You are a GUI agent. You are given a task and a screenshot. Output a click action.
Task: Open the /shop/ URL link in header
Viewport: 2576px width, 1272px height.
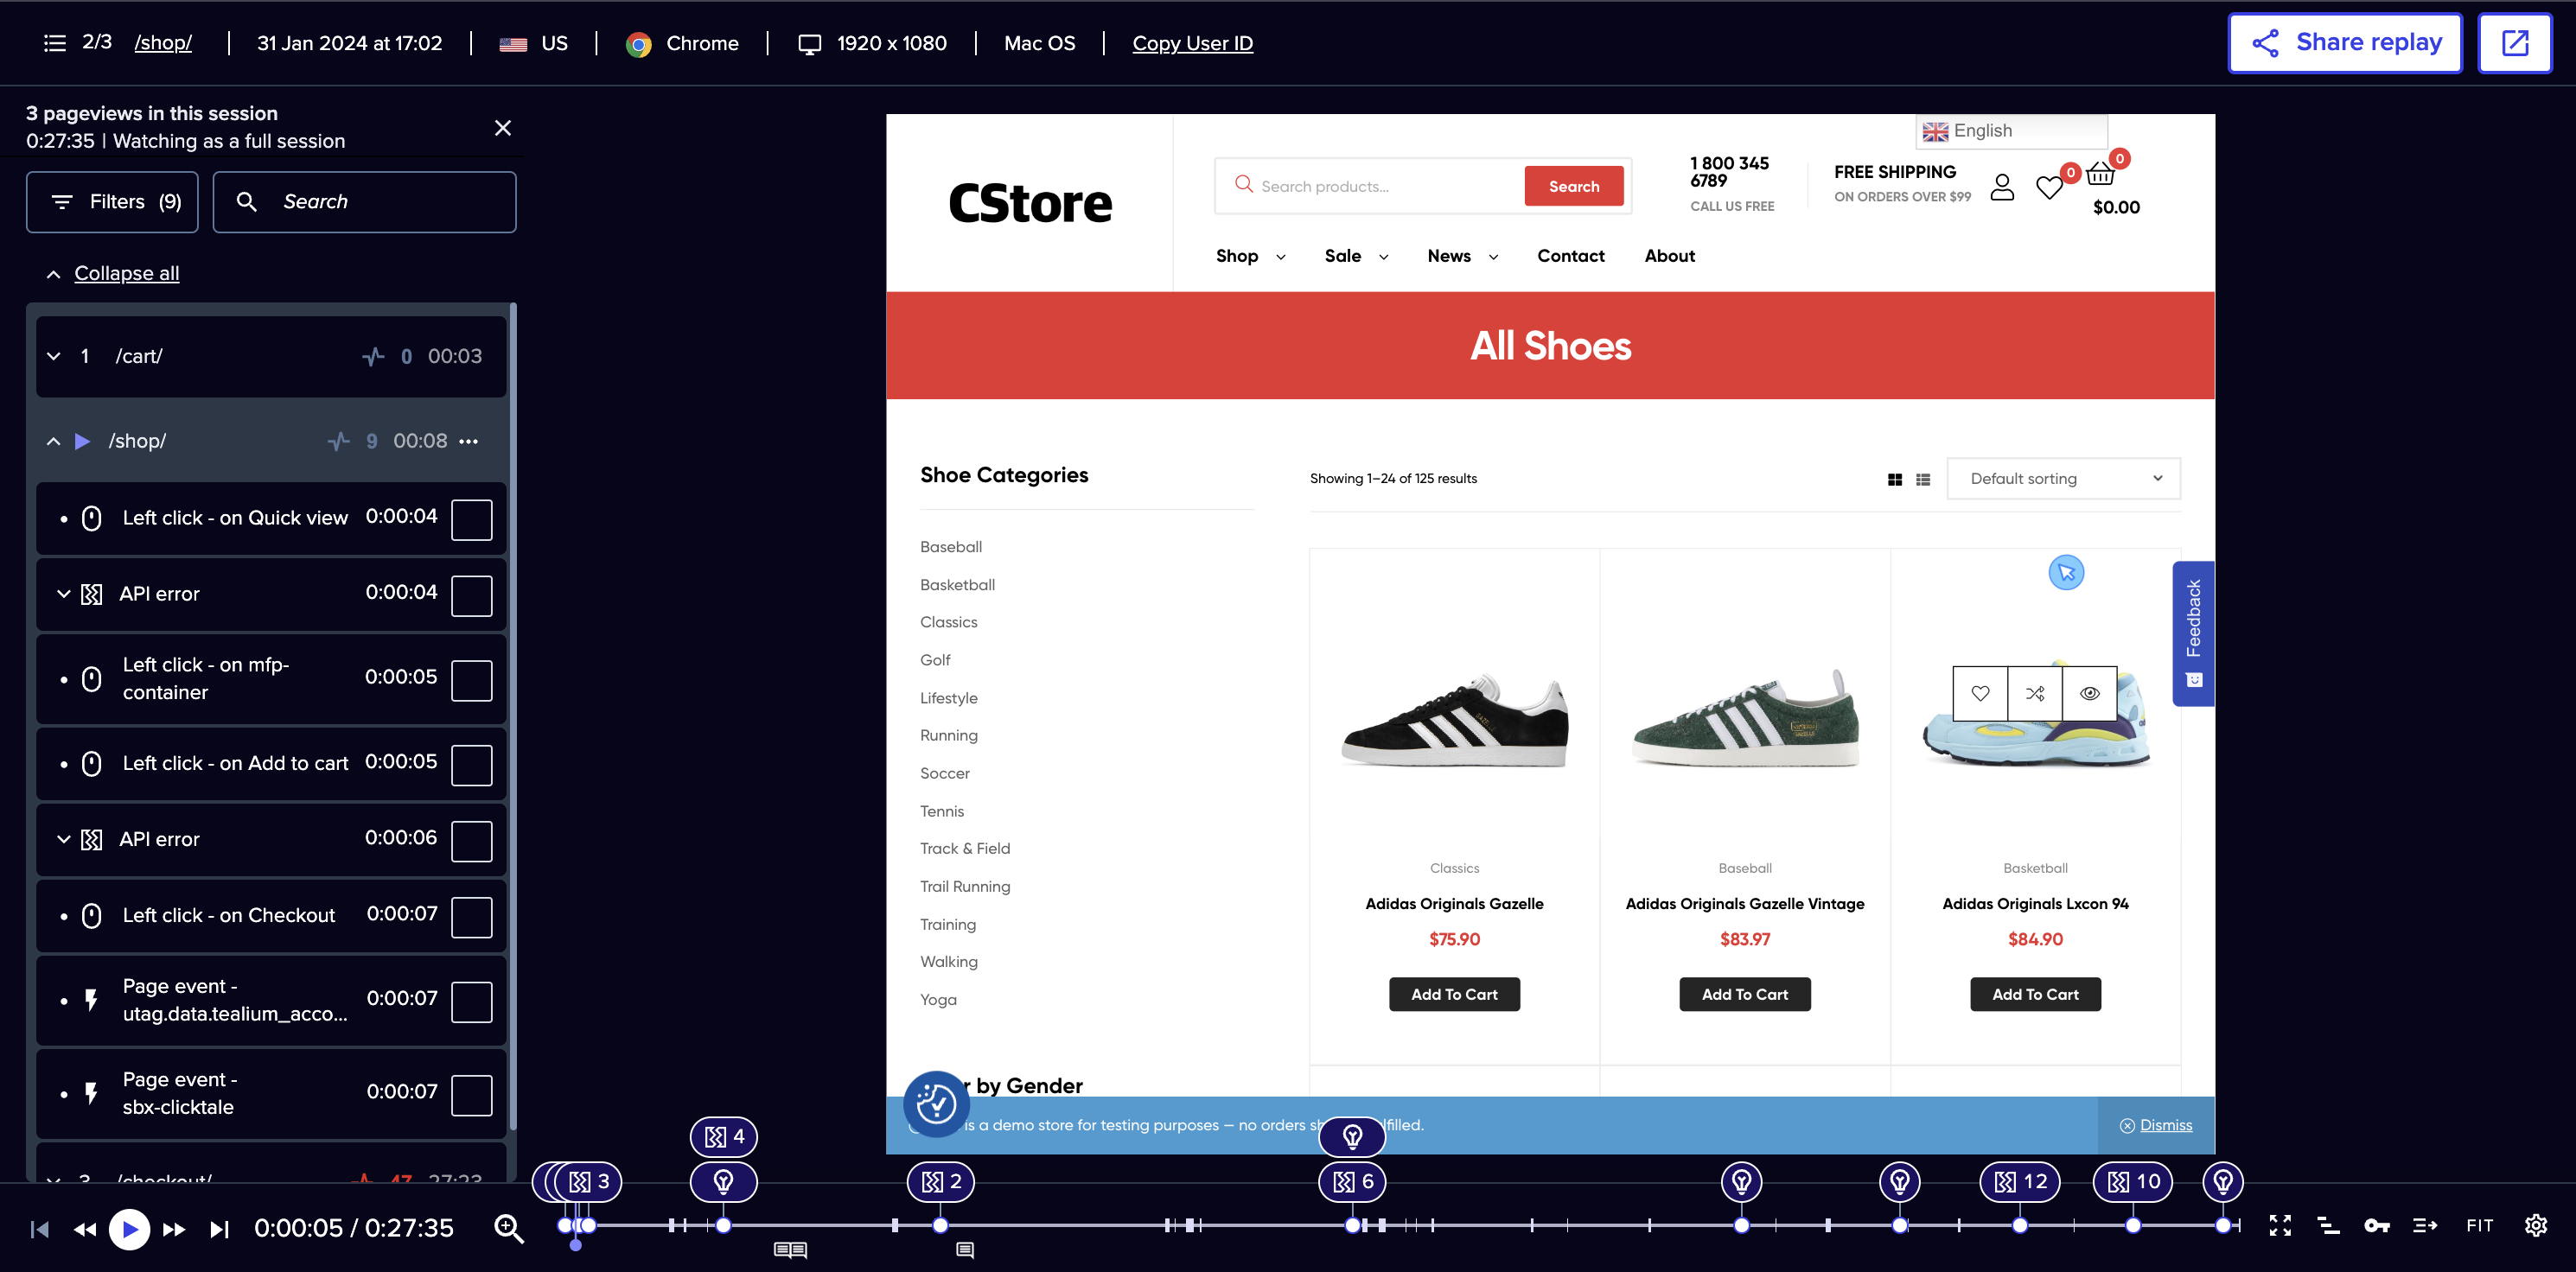163,43
